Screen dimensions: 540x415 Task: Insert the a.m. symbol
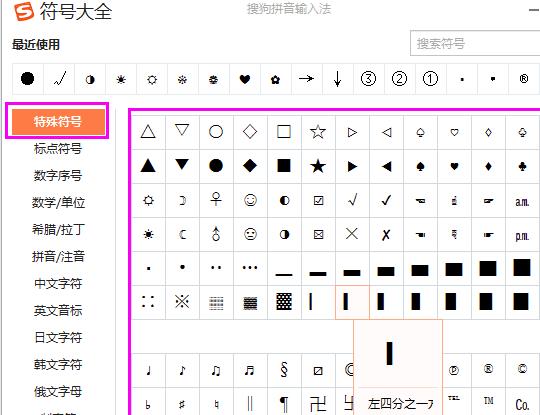522,200
